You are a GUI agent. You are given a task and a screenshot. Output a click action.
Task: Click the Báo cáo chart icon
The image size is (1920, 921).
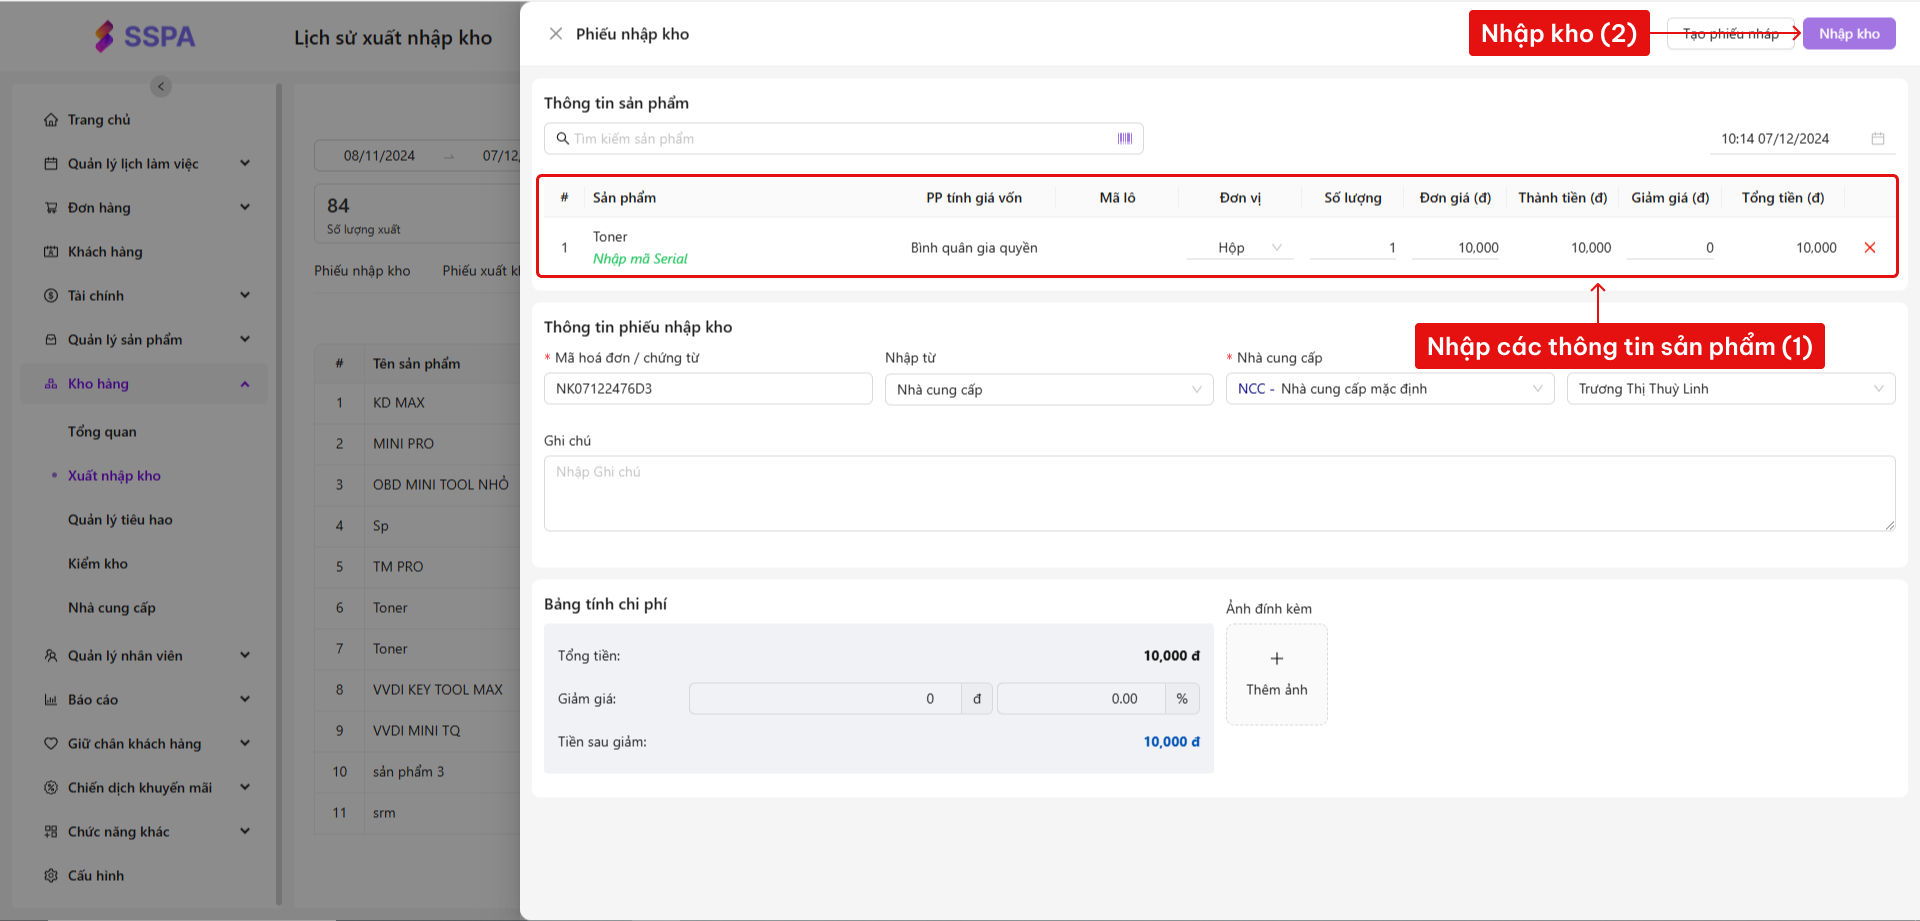[51, 700]
